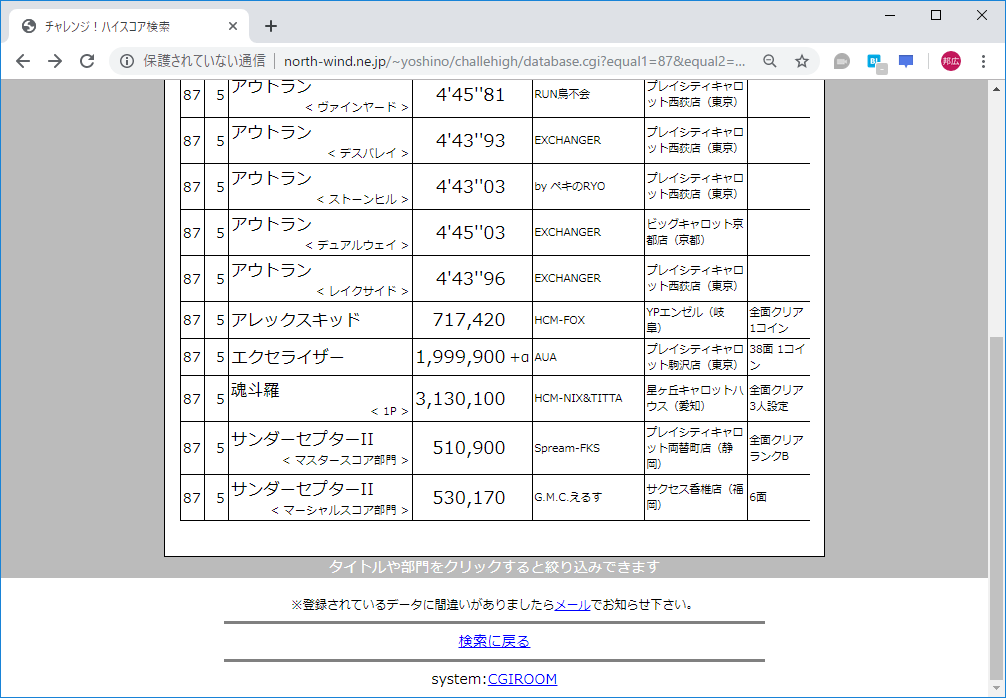Select the チャレンジ！ハイスコア検索 tab
1006x698 pixels.
(120, 25)
